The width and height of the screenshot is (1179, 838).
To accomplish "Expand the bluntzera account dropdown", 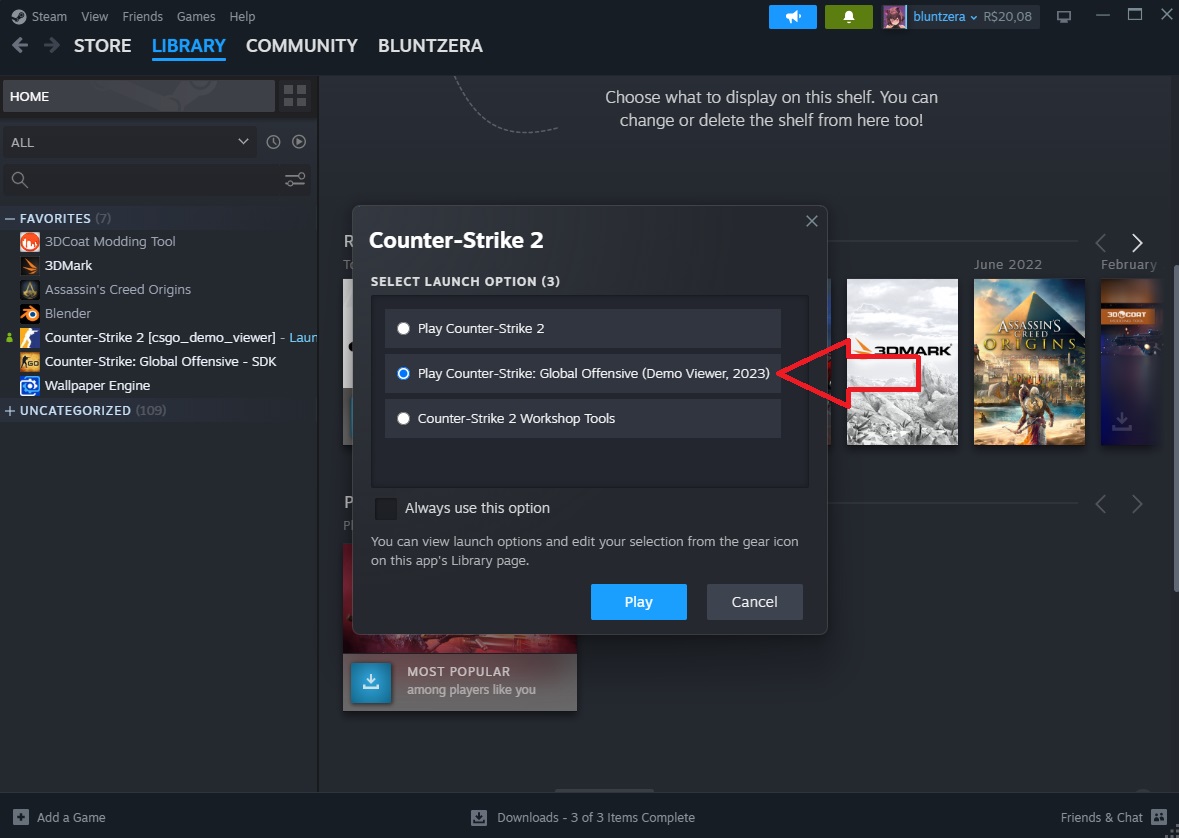I will point(945,17).
